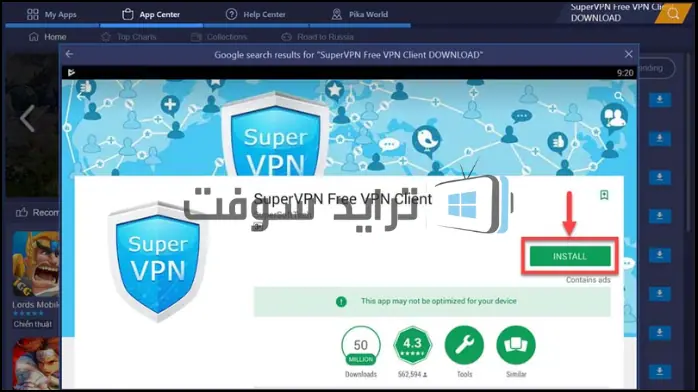Click the topmost download icon in right column
Screen dimensions: 698x392
pos(660,100)
